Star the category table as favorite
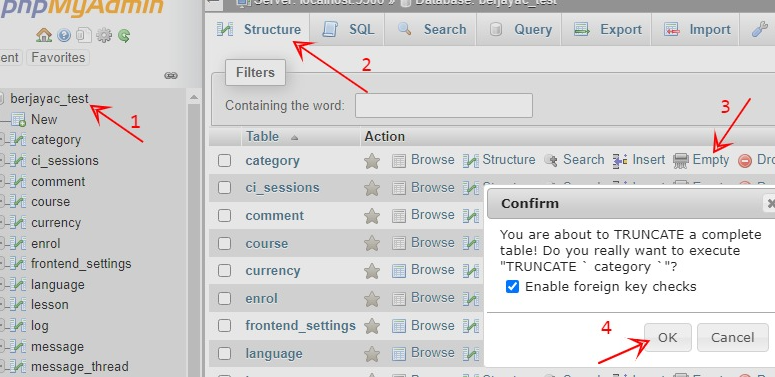Screen dimensions: 775x377 click(x=372, y=161)
